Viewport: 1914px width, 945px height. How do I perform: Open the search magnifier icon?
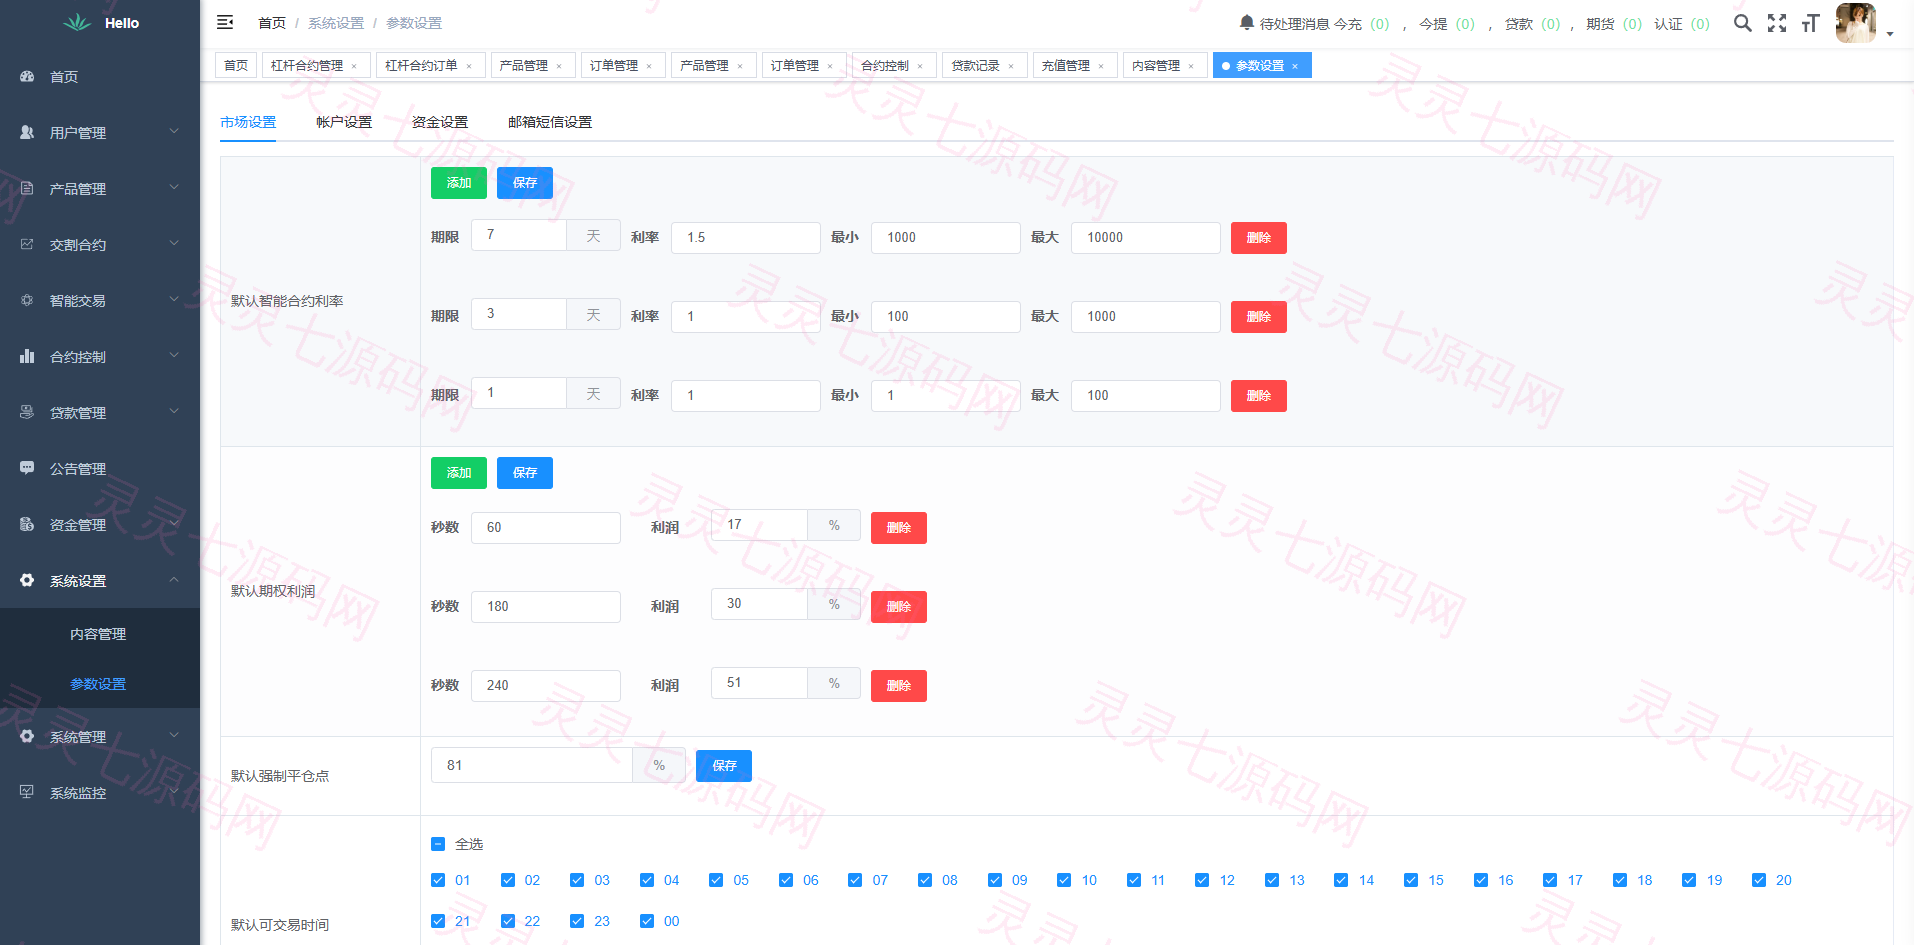(x=1742, y=23)
